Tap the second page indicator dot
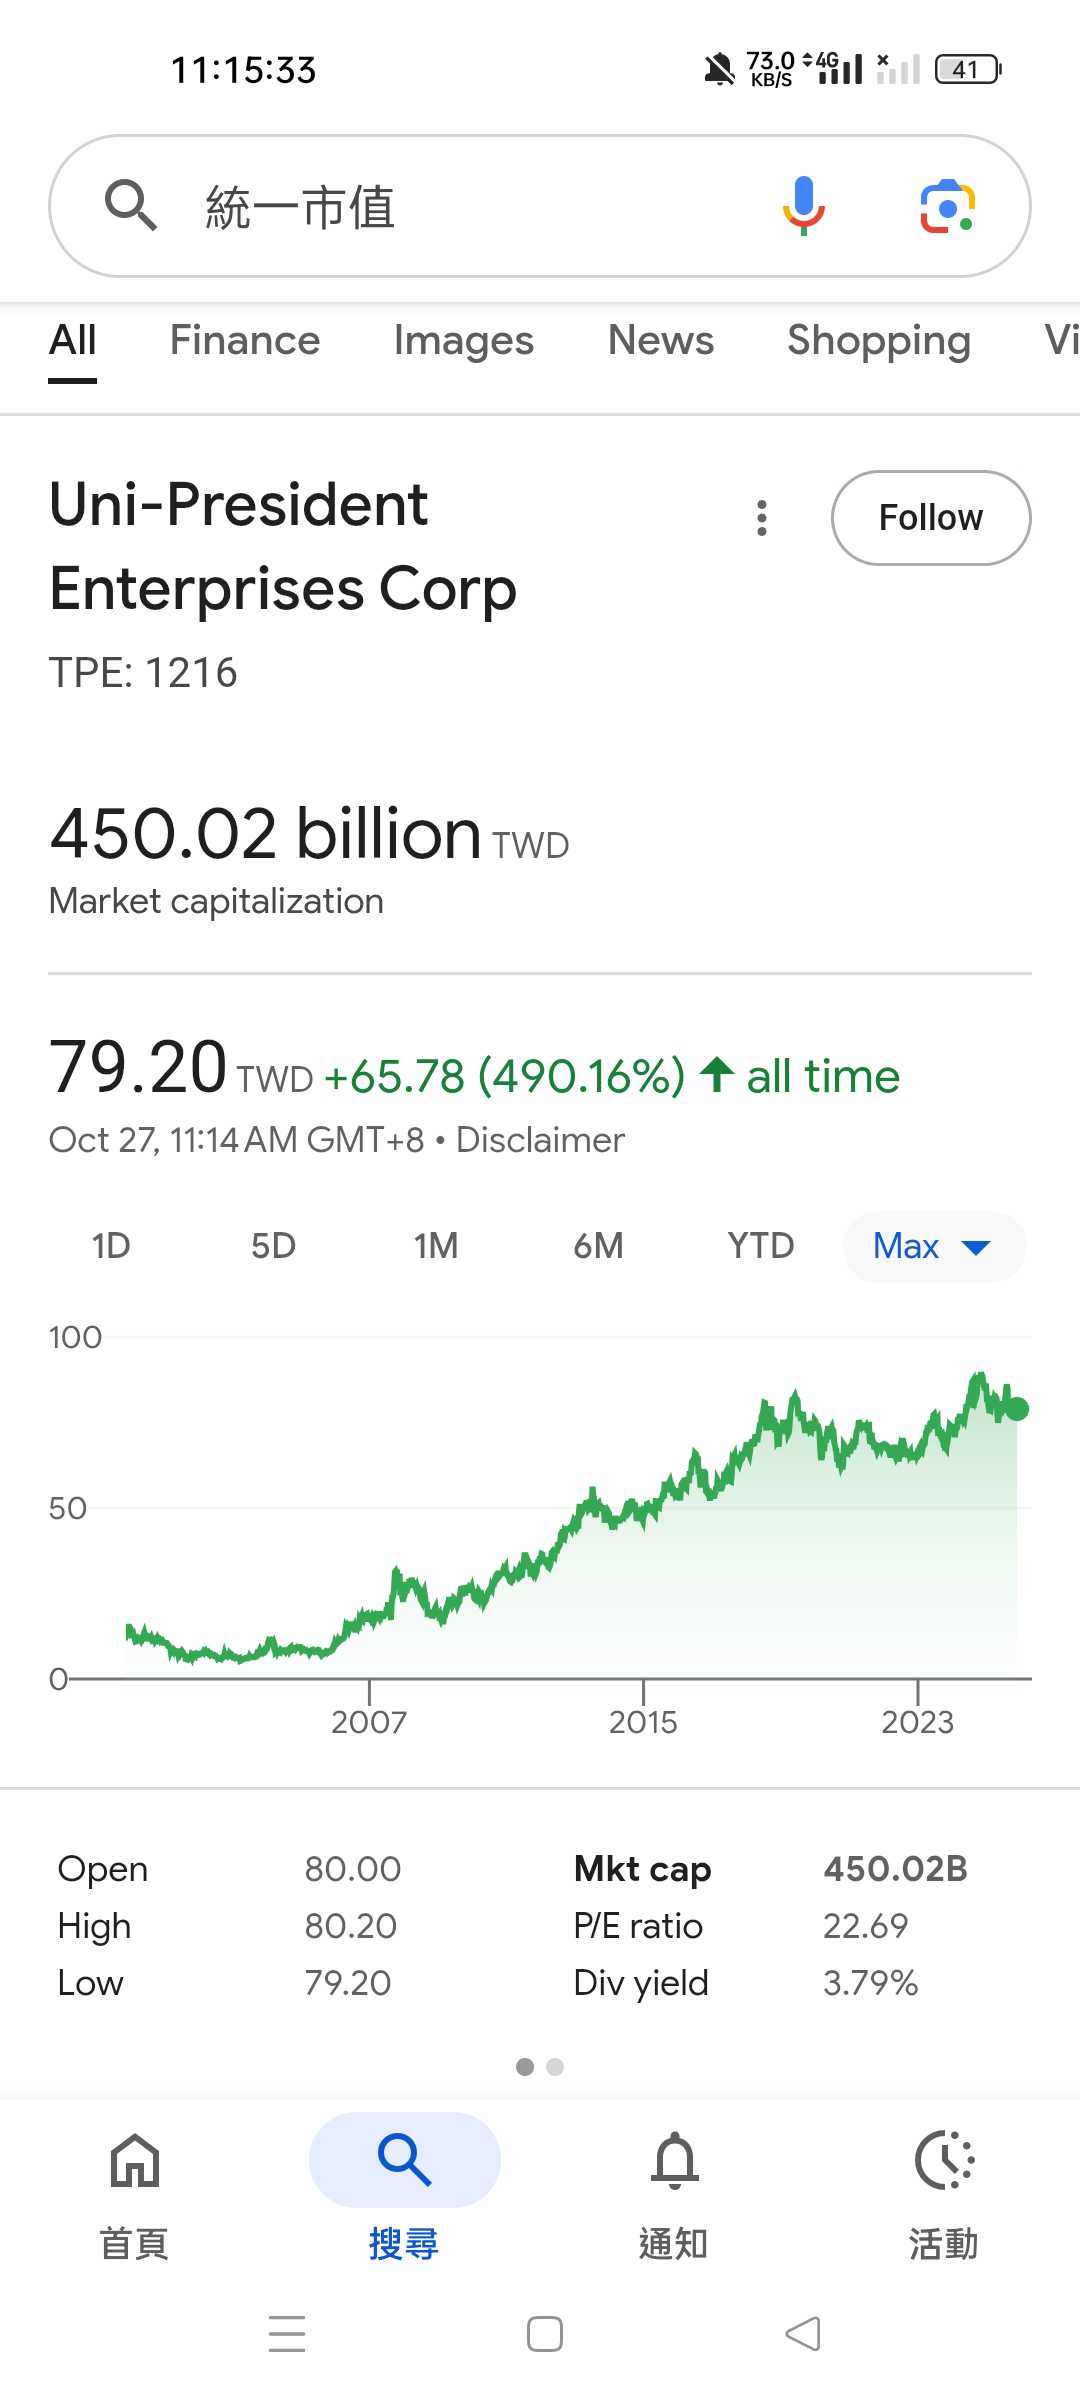This screenshot has width=1080, height=2400. point(555,2067)
